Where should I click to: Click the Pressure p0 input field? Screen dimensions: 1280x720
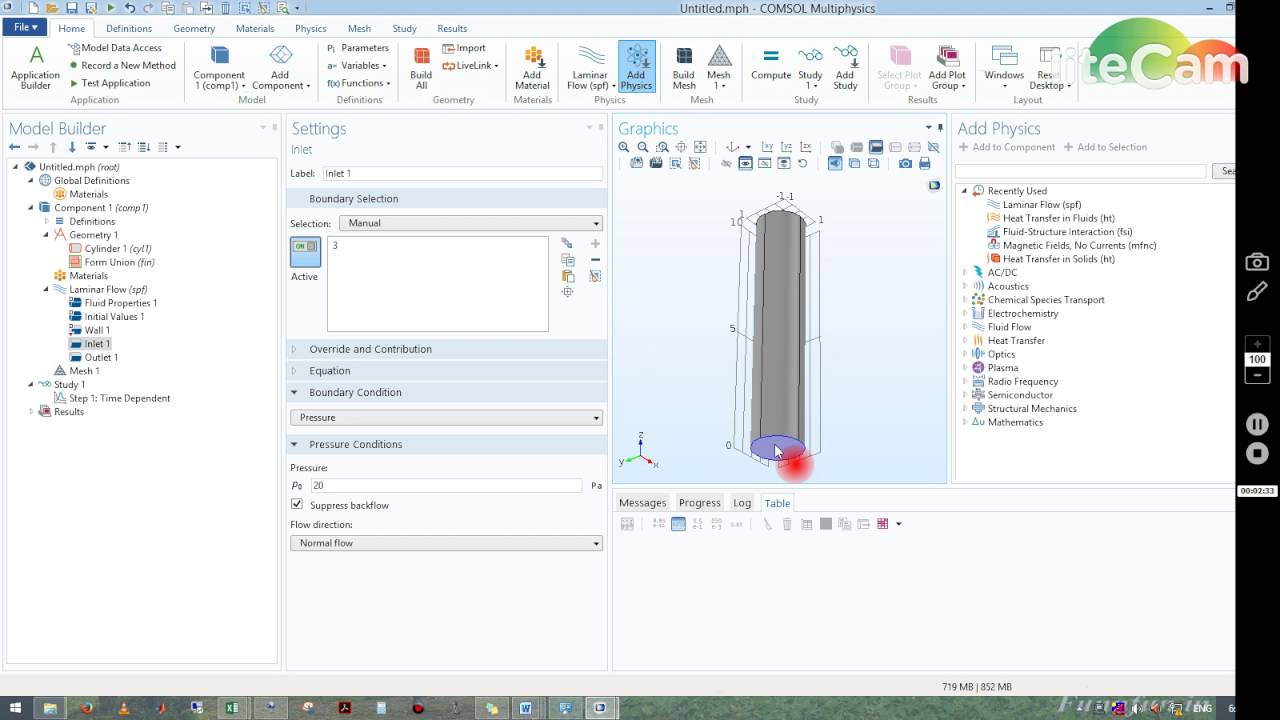click(446, 485)
